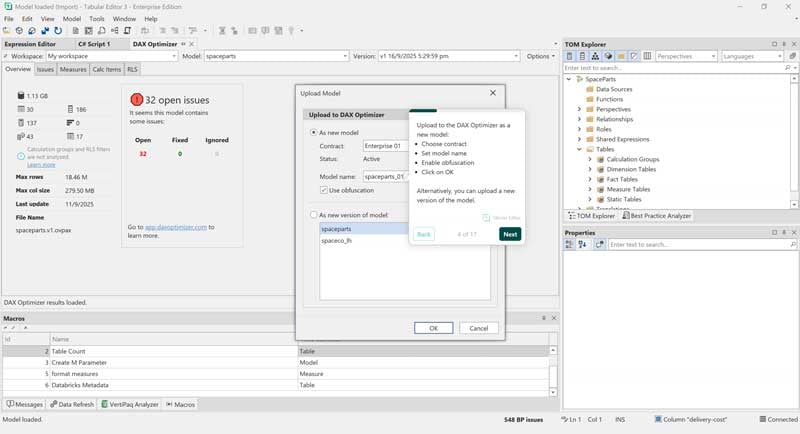Click the TOM Explorer search field

pyautogui.click(x=673, y=68)
